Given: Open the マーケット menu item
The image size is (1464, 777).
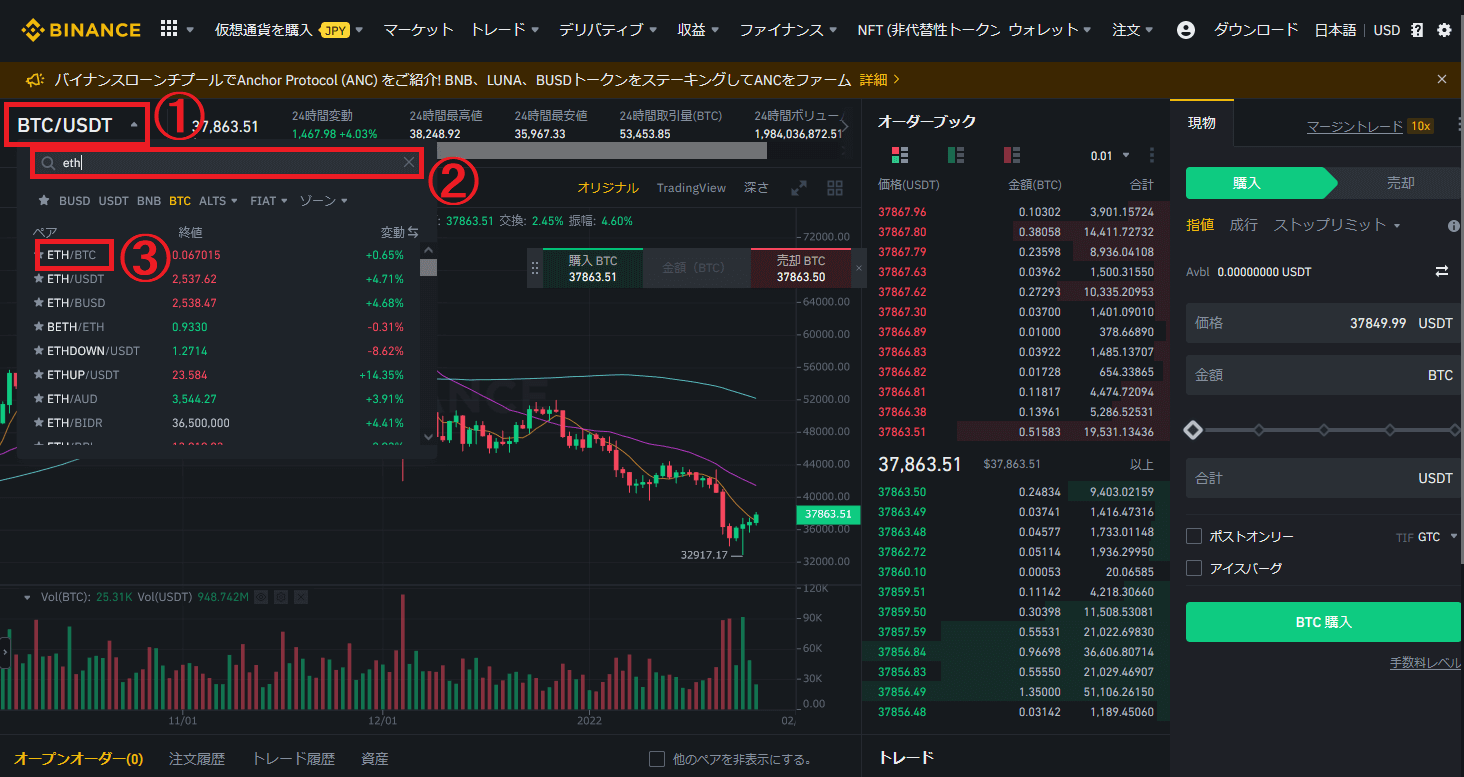Looking at the screenshot, I should tap(418, 30).
